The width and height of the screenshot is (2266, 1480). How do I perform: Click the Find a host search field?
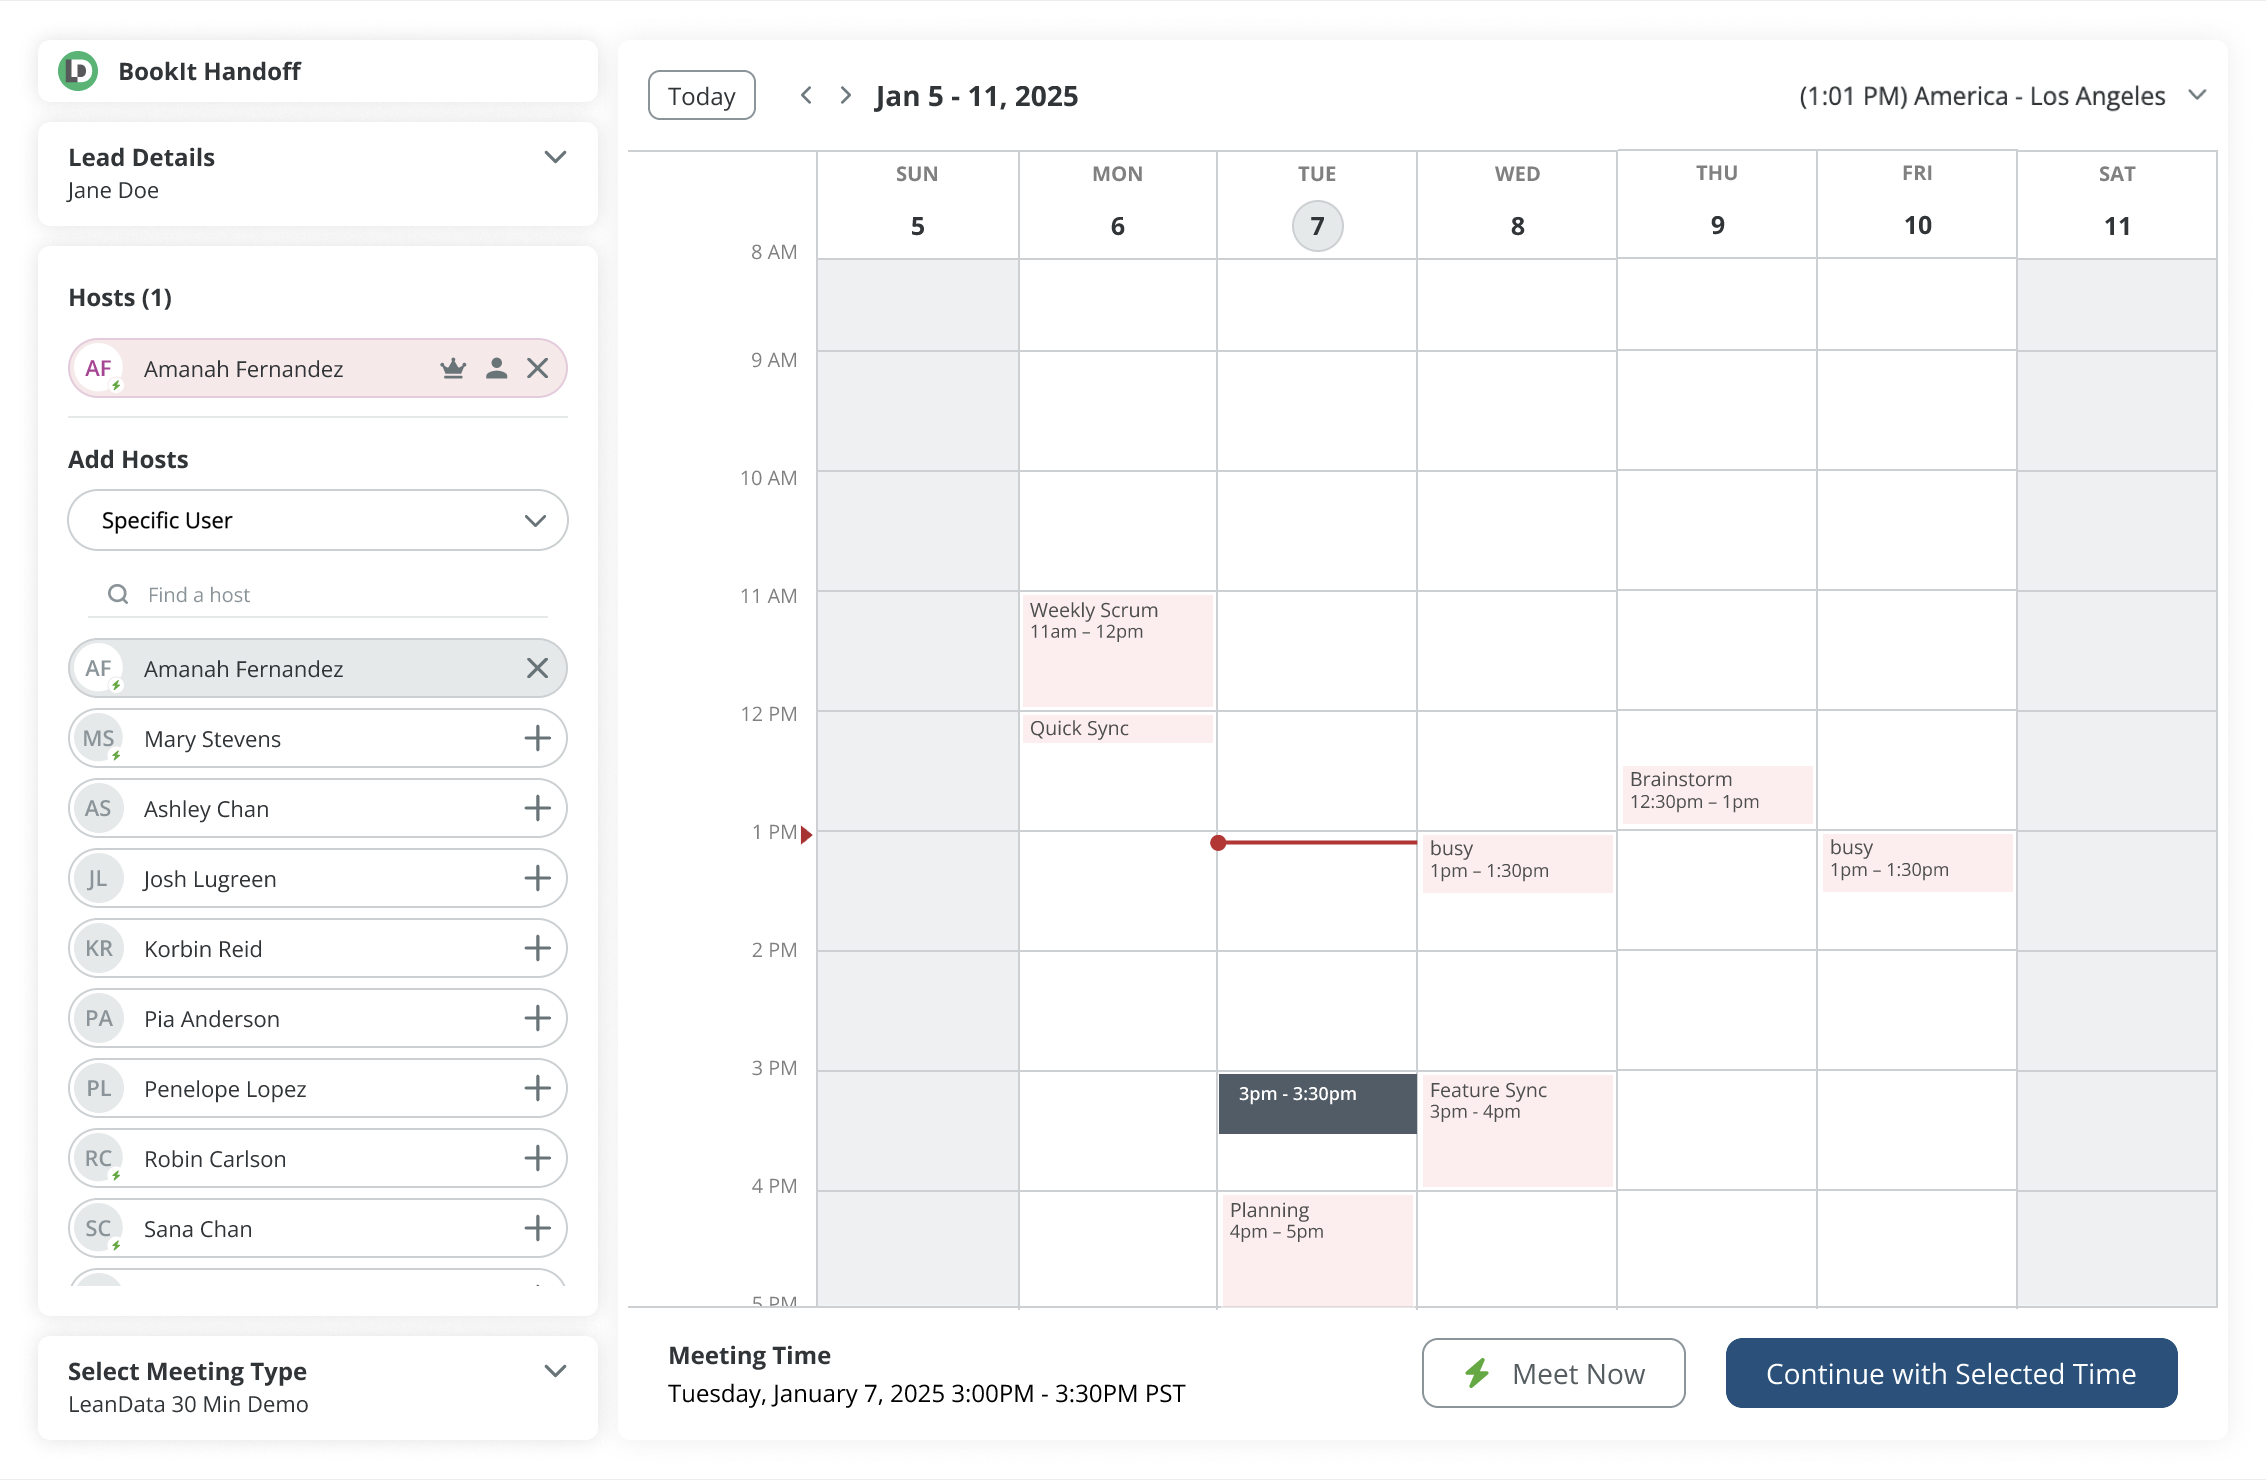(x=330, y=595)
